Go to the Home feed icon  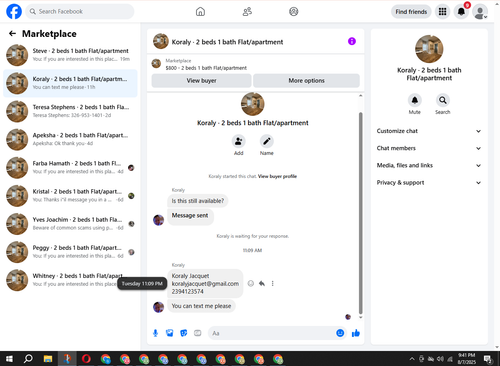tap(200, 12)
